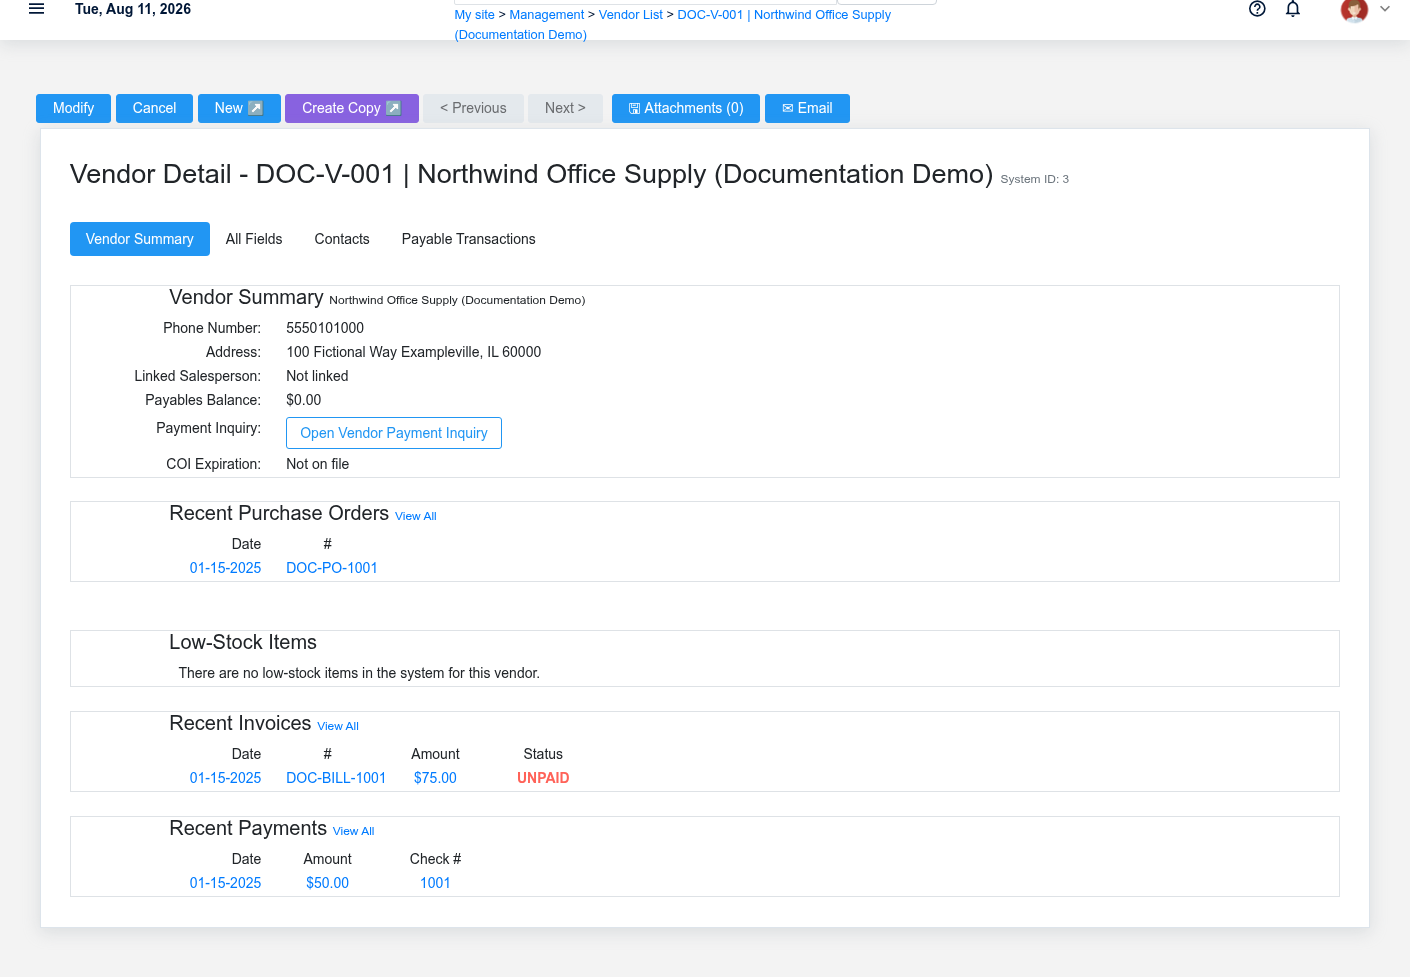
Task: Click the System ID: 3 text
Action: tap(1035, 179)
